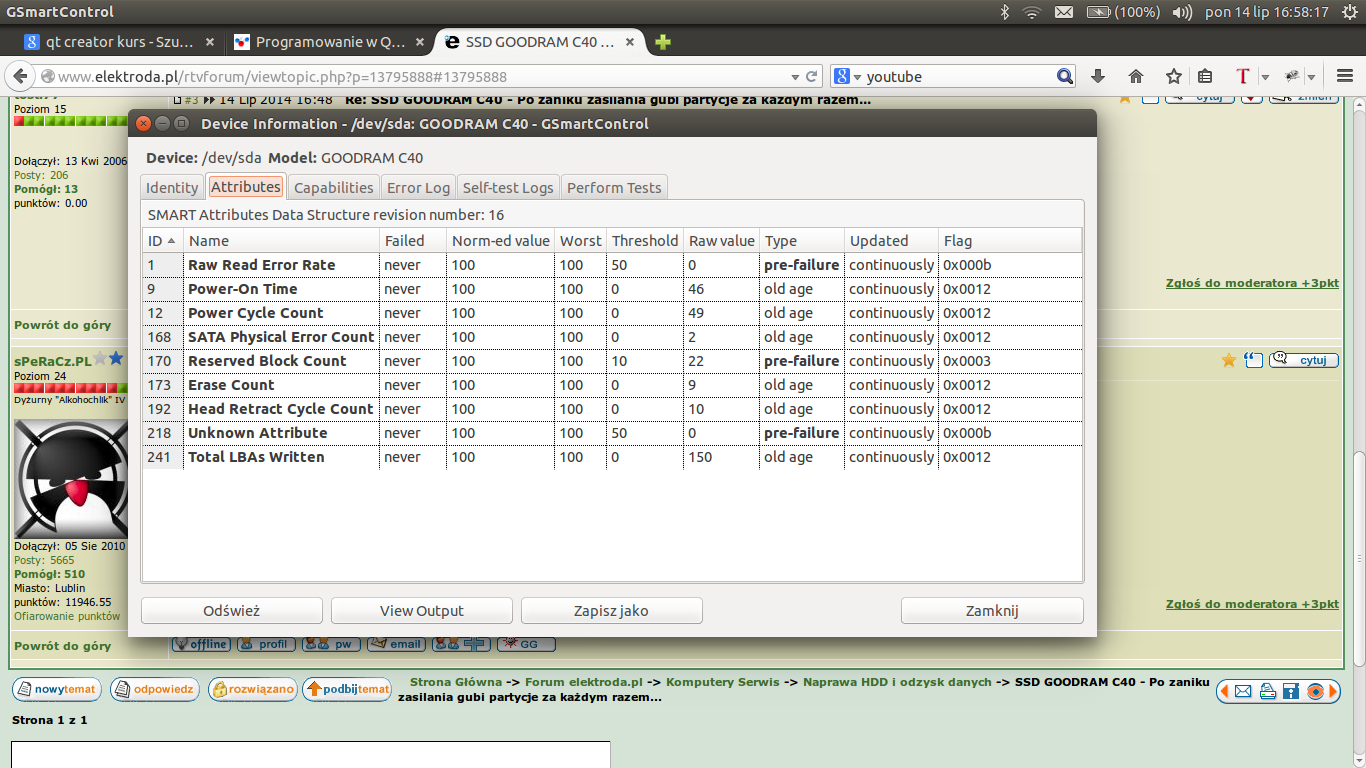This screenshot has height=768, width=1366.
Task: Open the sound volume indicator
Action: (1182, 12)
